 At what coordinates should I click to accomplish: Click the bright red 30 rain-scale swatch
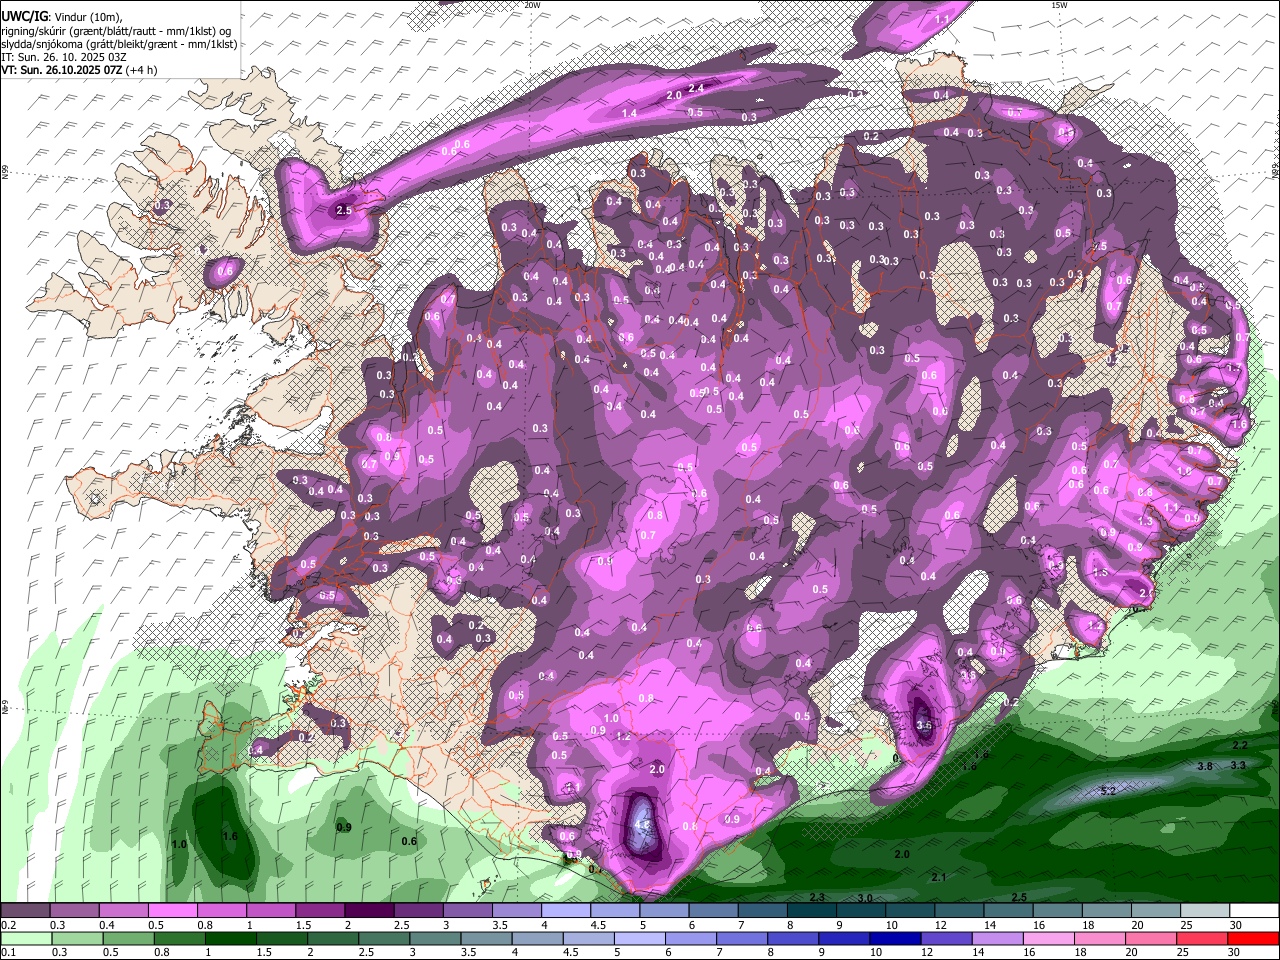1254,939
